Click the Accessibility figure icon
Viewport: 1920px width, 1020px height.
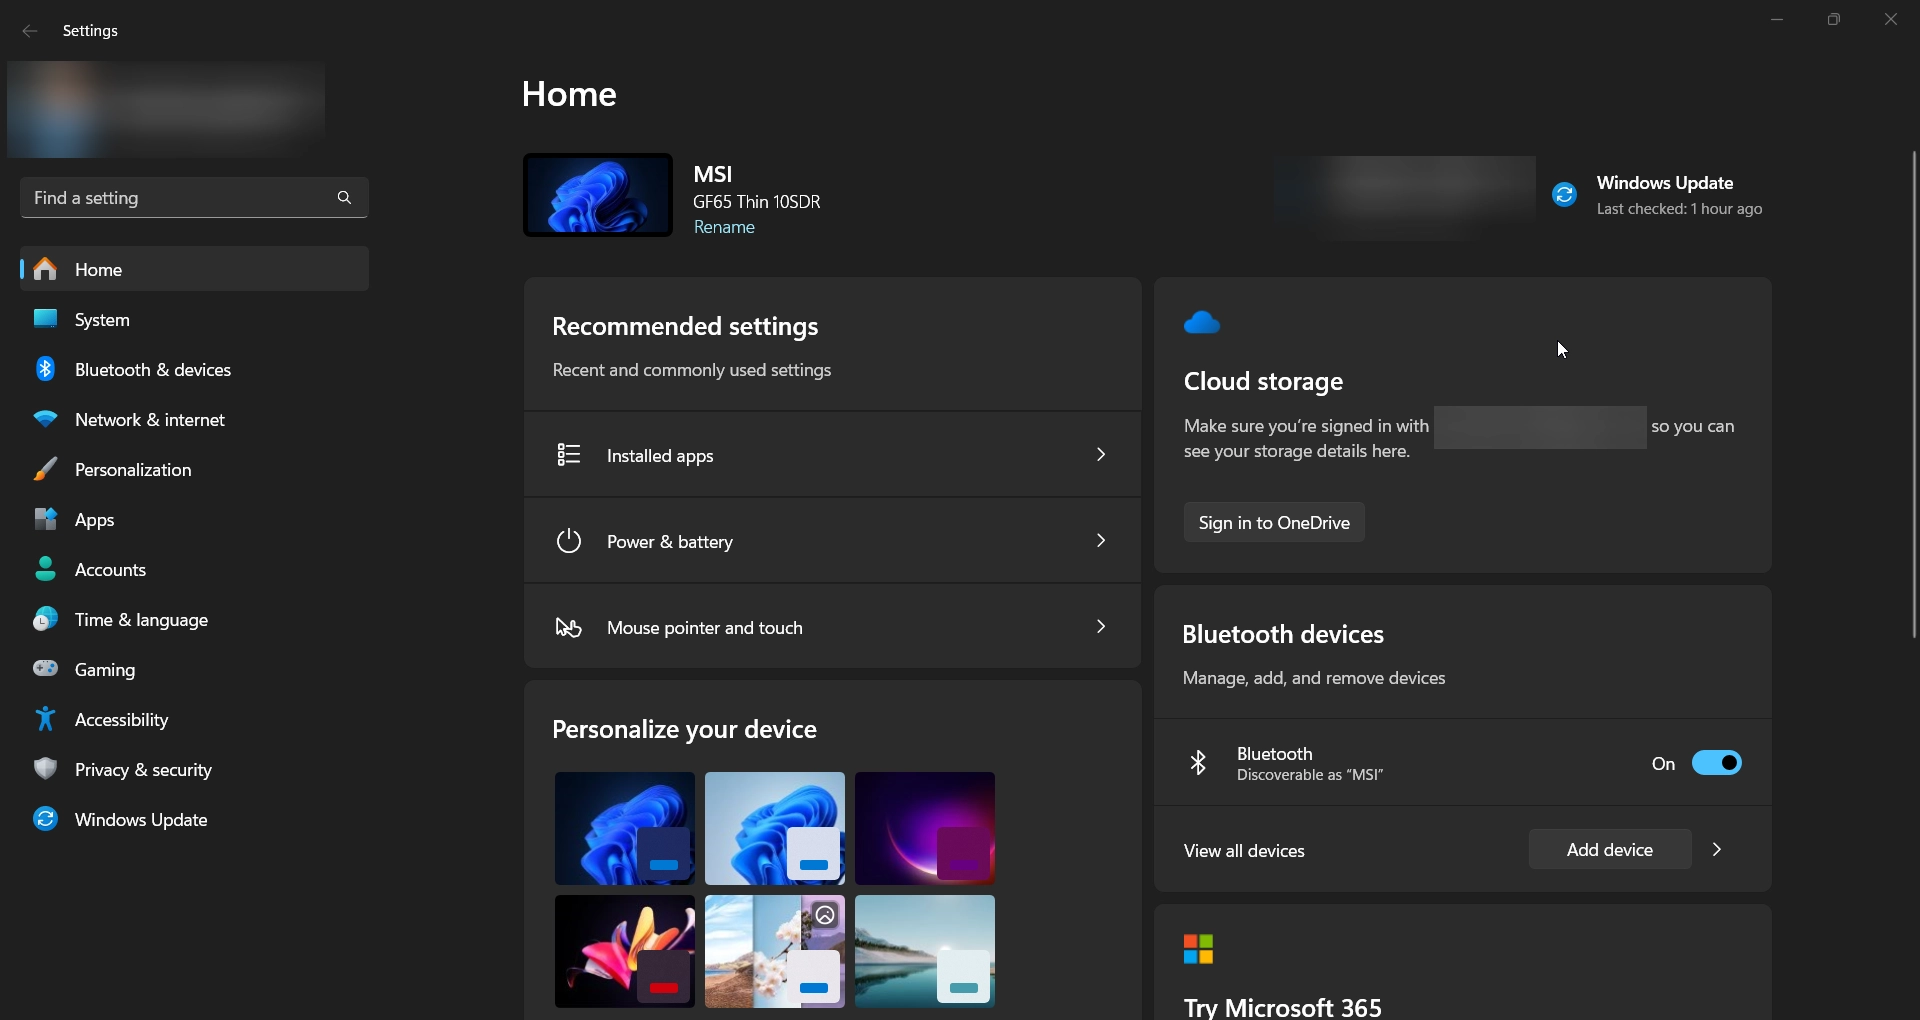(x=45, y=719)
